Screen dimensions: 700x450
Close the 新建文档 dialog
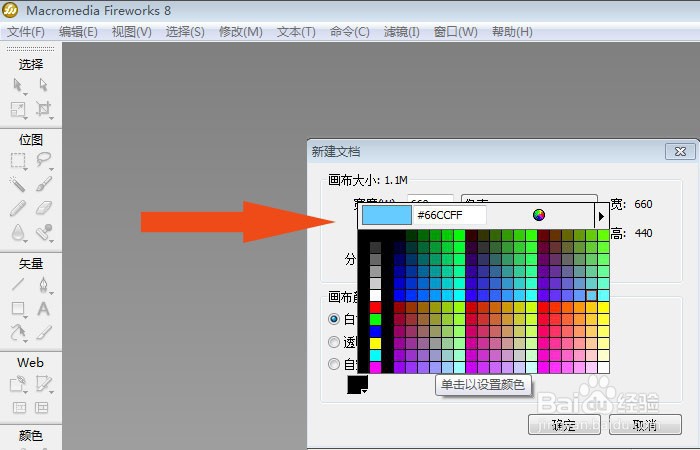(680, 151)
